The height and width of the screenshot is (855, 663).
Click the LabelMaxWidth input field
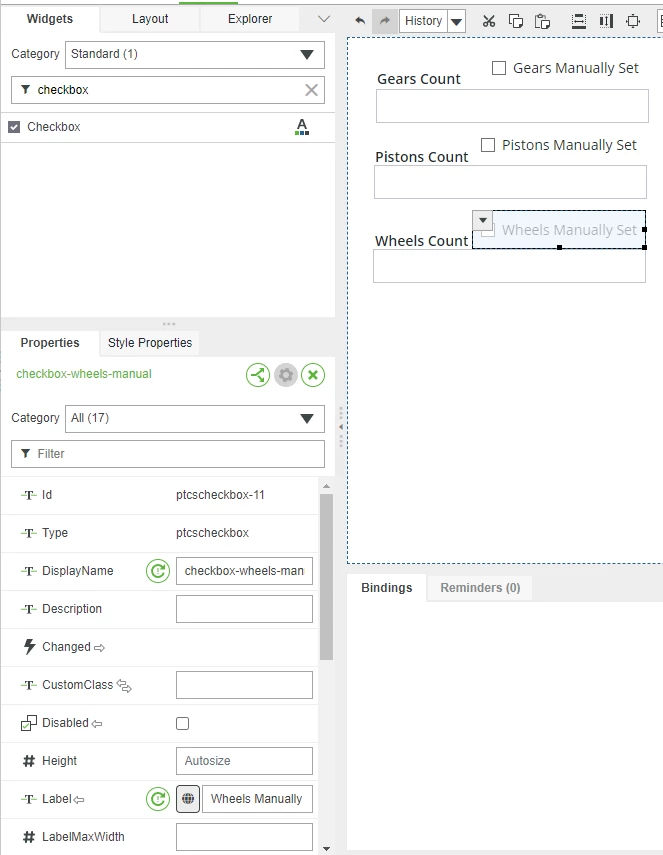point(244,837)
